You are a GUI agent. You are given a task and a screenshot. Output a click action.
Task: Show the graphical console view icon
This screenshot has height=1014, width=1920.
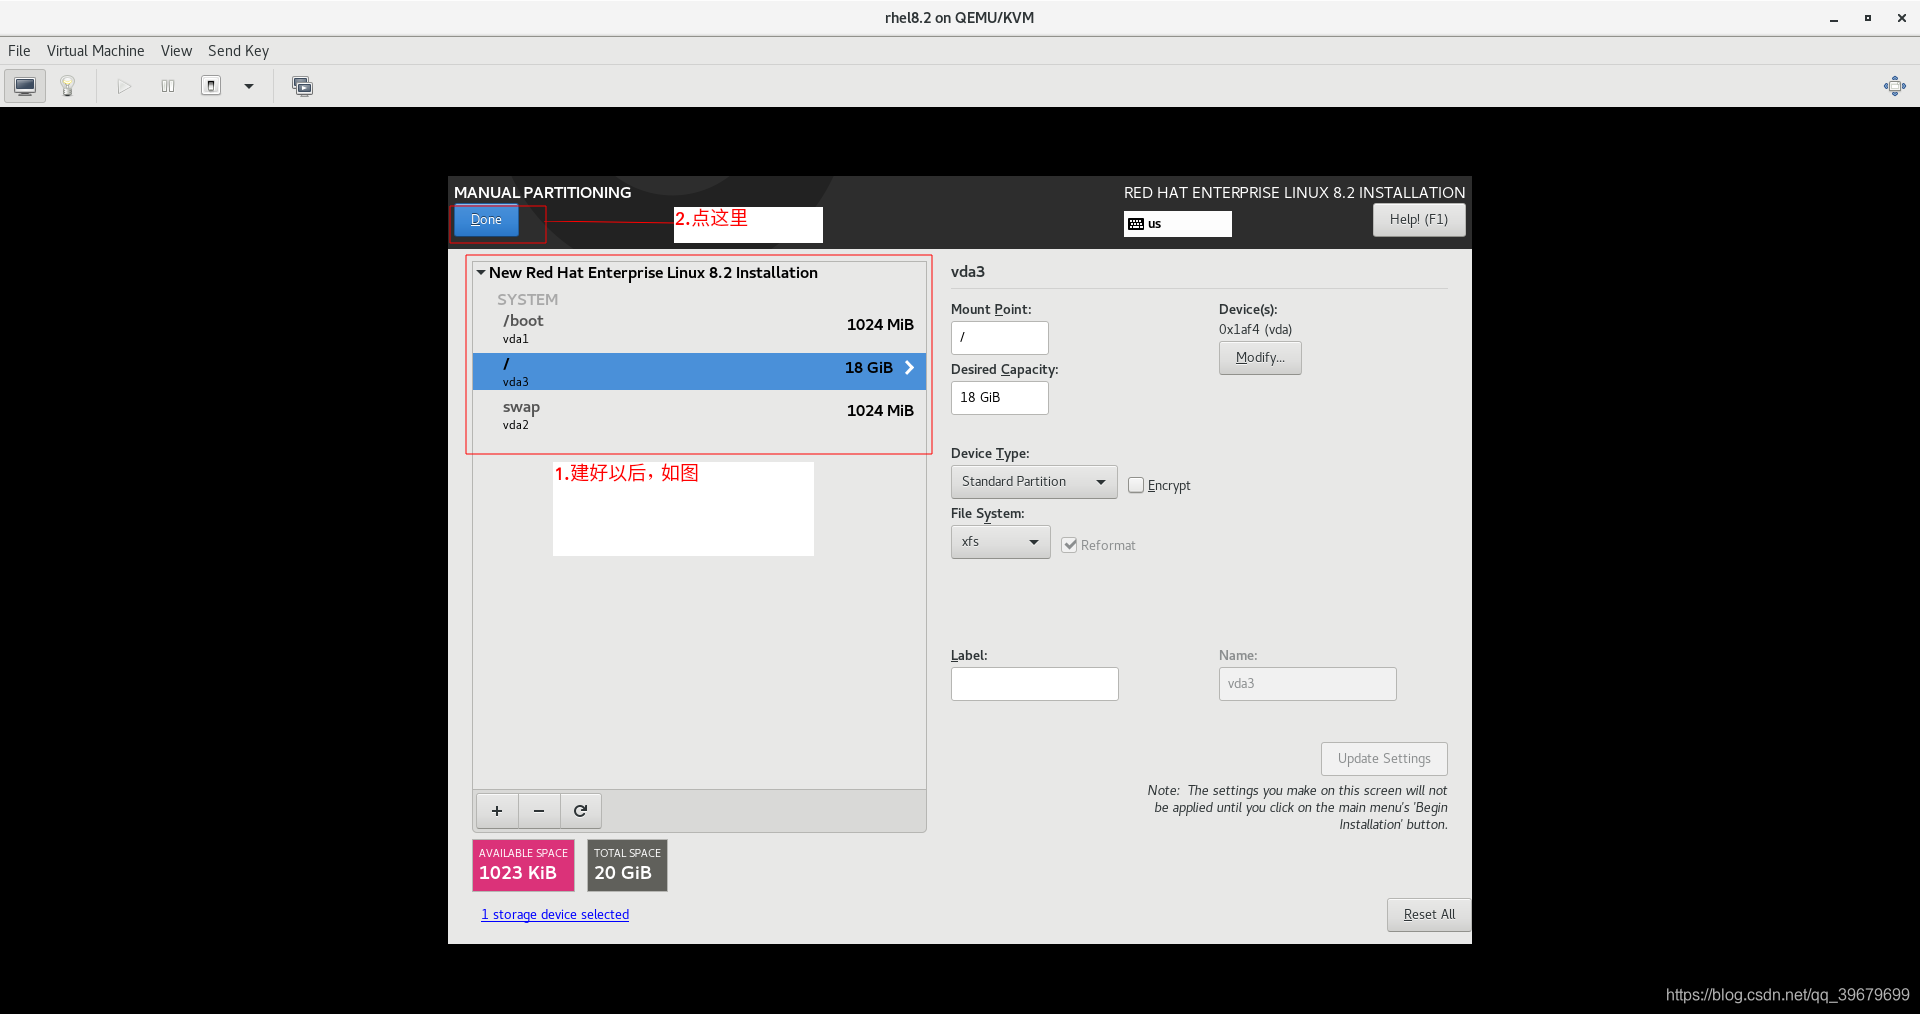(x=25, y=86)
